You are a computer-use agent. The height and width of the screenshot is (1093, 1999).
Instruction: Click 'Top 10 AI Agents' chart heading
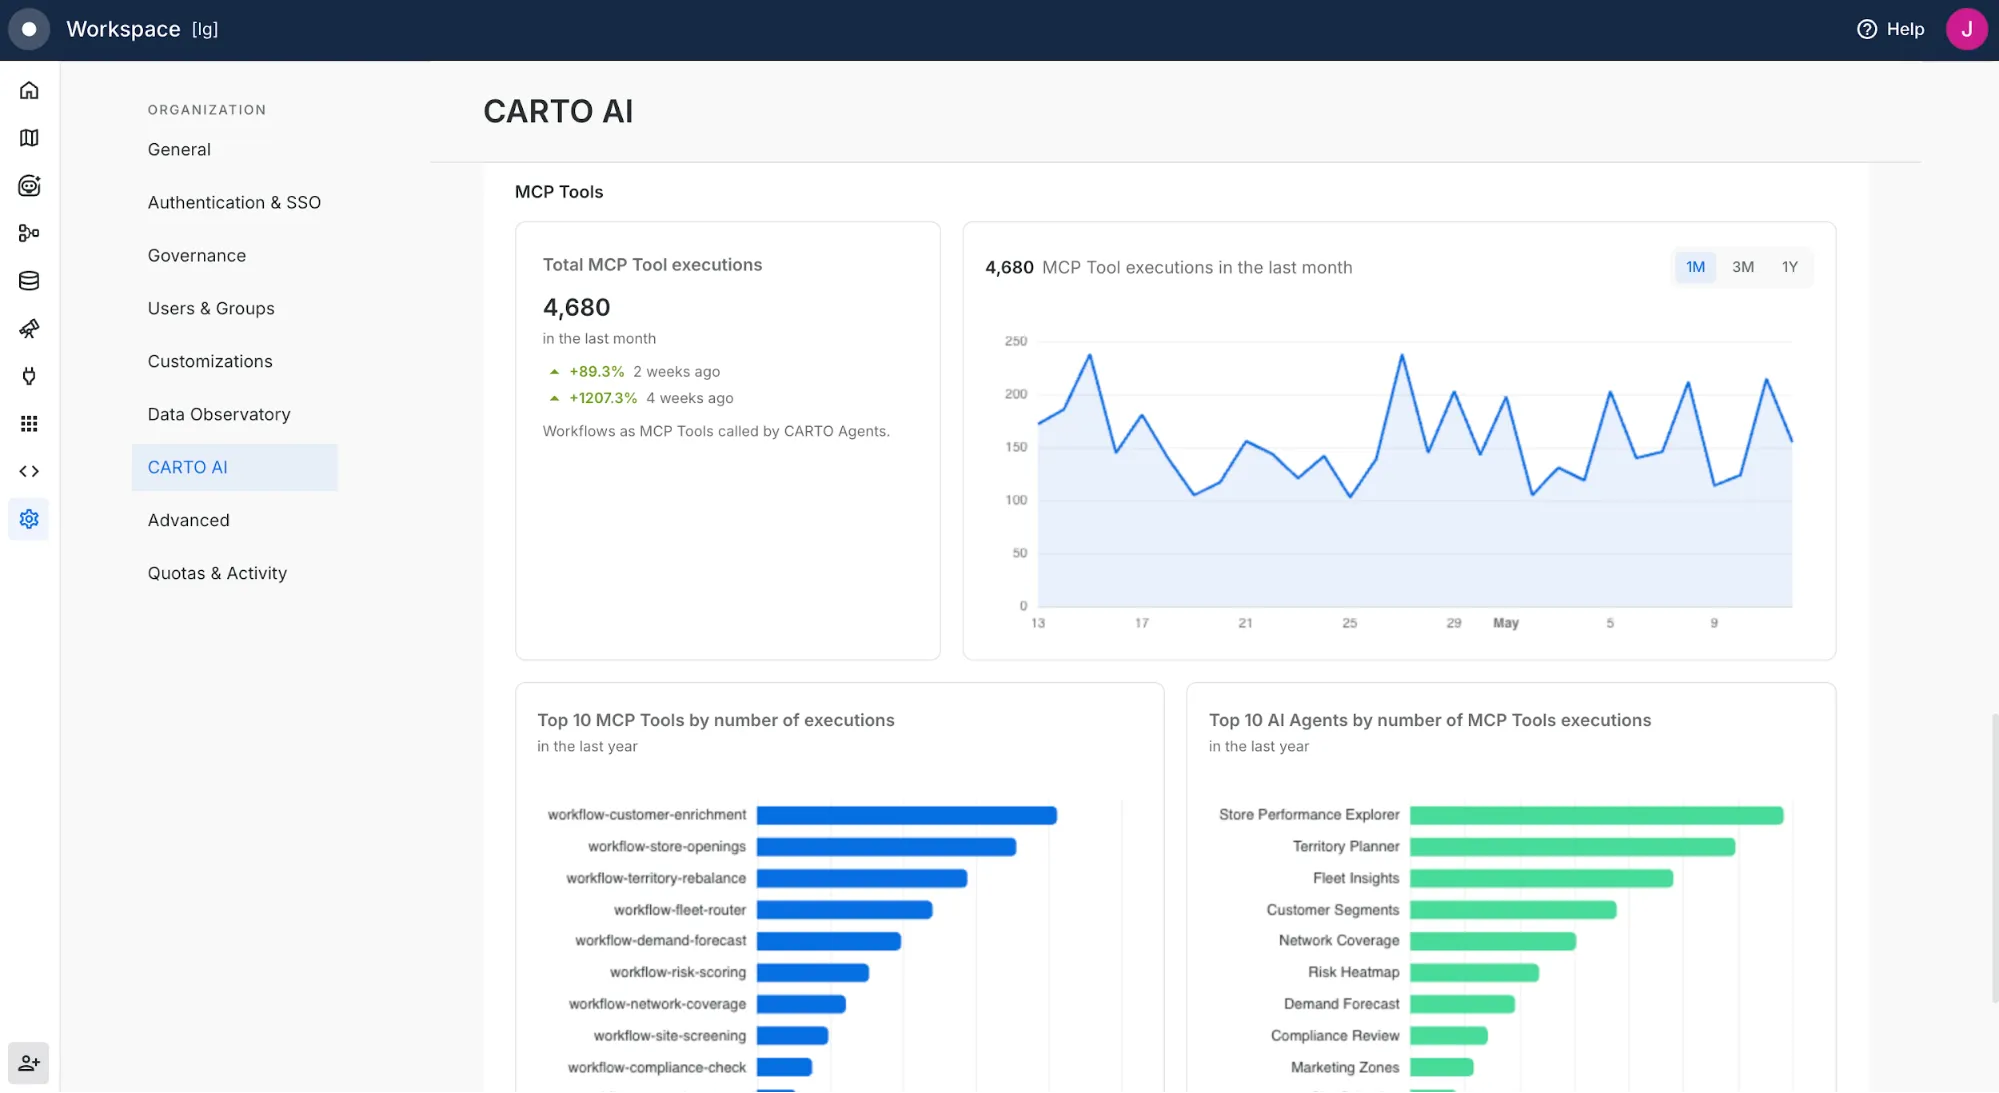1429,720
